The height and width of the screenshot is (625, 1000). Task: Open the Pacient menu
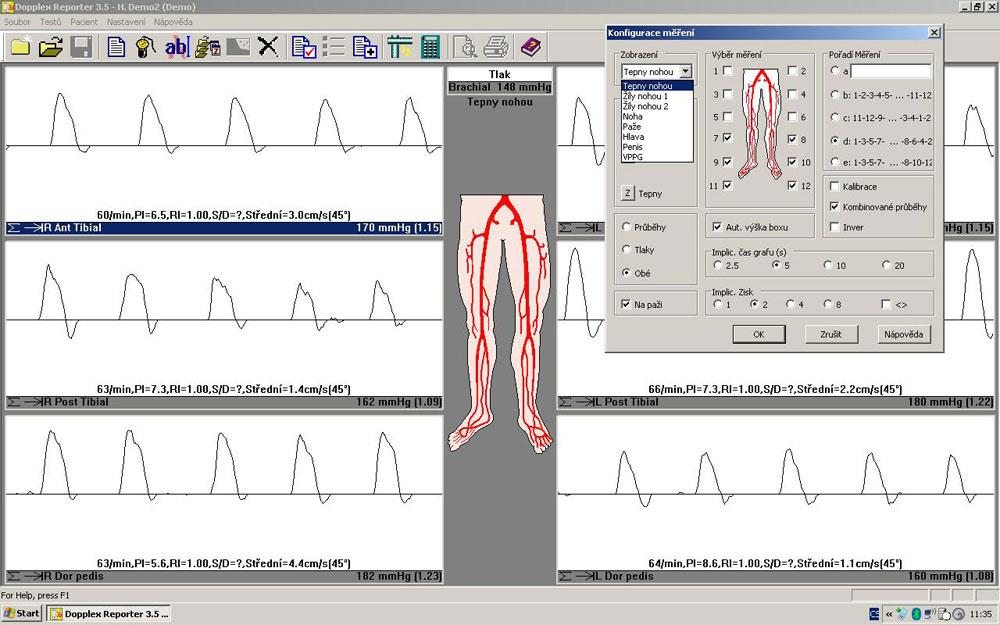[x=83, y=21]
